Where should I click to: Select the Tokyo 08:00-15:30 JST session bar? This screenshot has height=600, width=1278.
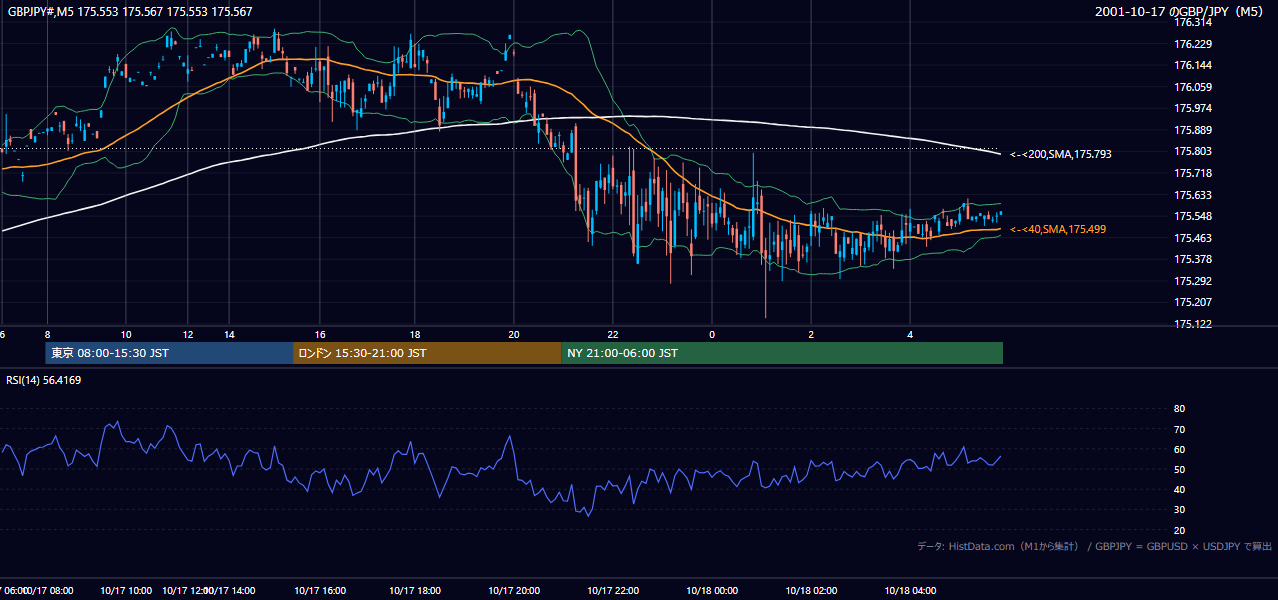coord(169,353)
